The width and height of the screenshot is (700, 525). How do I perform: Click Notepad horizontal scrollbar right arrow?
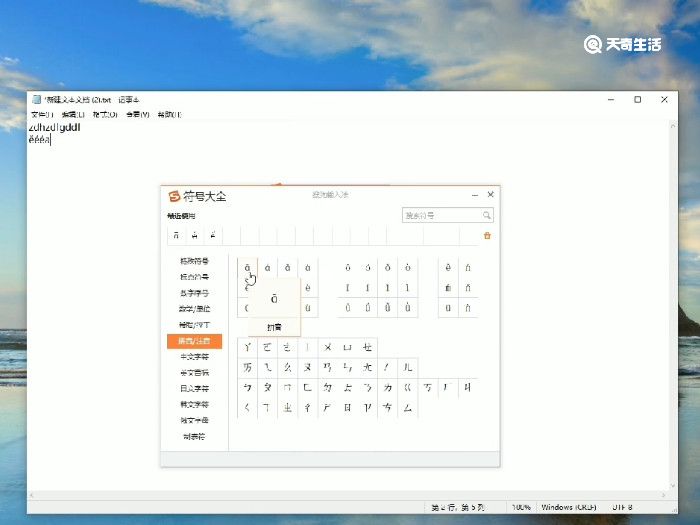[664, 495]
